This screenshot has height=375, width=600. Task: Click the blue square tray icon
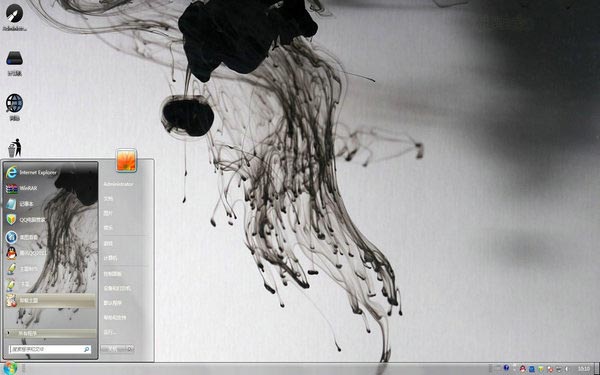pyautogui.click(x=532, y=369)
